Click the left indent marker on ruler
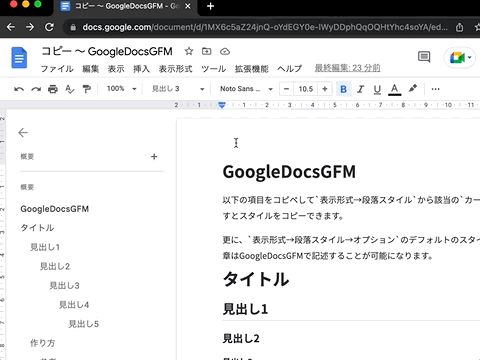 222,105
